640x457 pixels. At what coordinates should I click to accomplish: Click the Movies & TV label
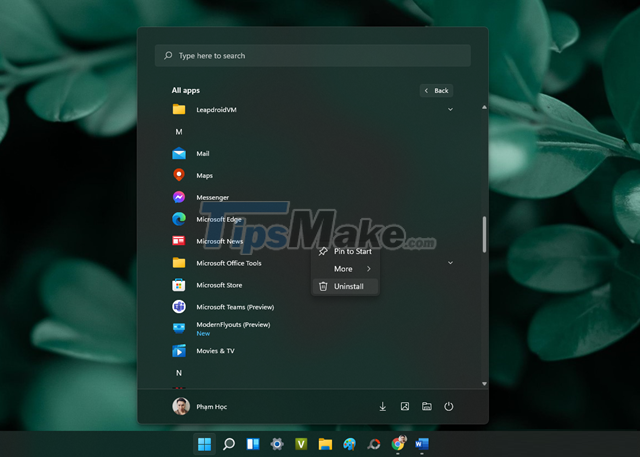pos(216,351)
